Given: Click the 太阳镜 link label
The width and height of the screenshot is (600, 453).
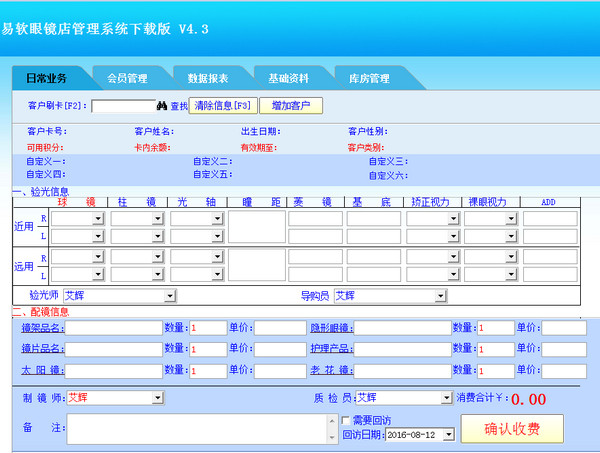Looking at the screenshot, I should (42, 371).
